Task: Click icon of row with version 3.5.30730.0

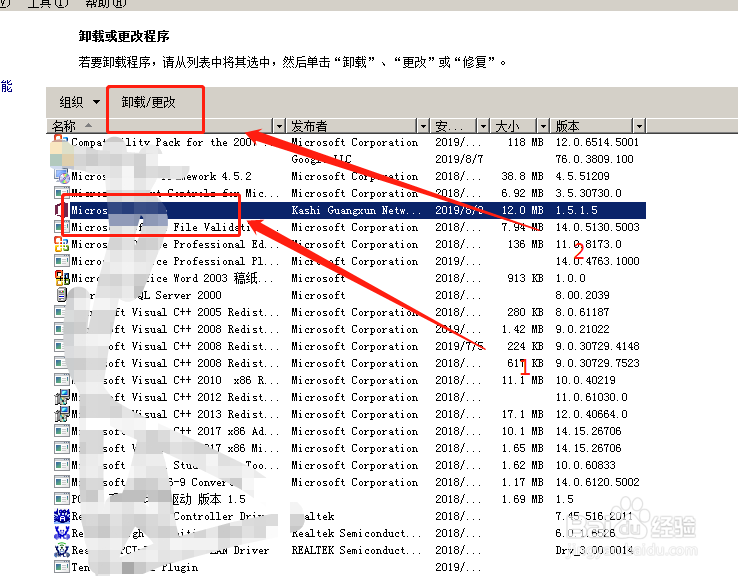Action: pos(62,193)
